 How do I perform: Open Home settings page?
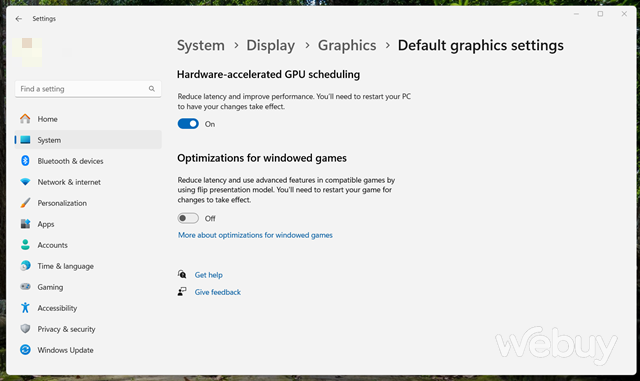click(x=88, y=119)
